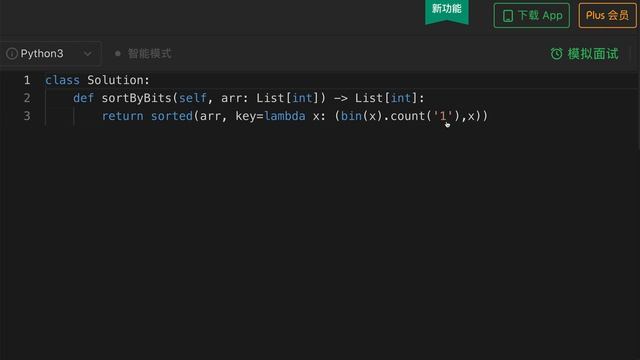Click the alarm clock icon beside 模拟面试

click(556, 53)
